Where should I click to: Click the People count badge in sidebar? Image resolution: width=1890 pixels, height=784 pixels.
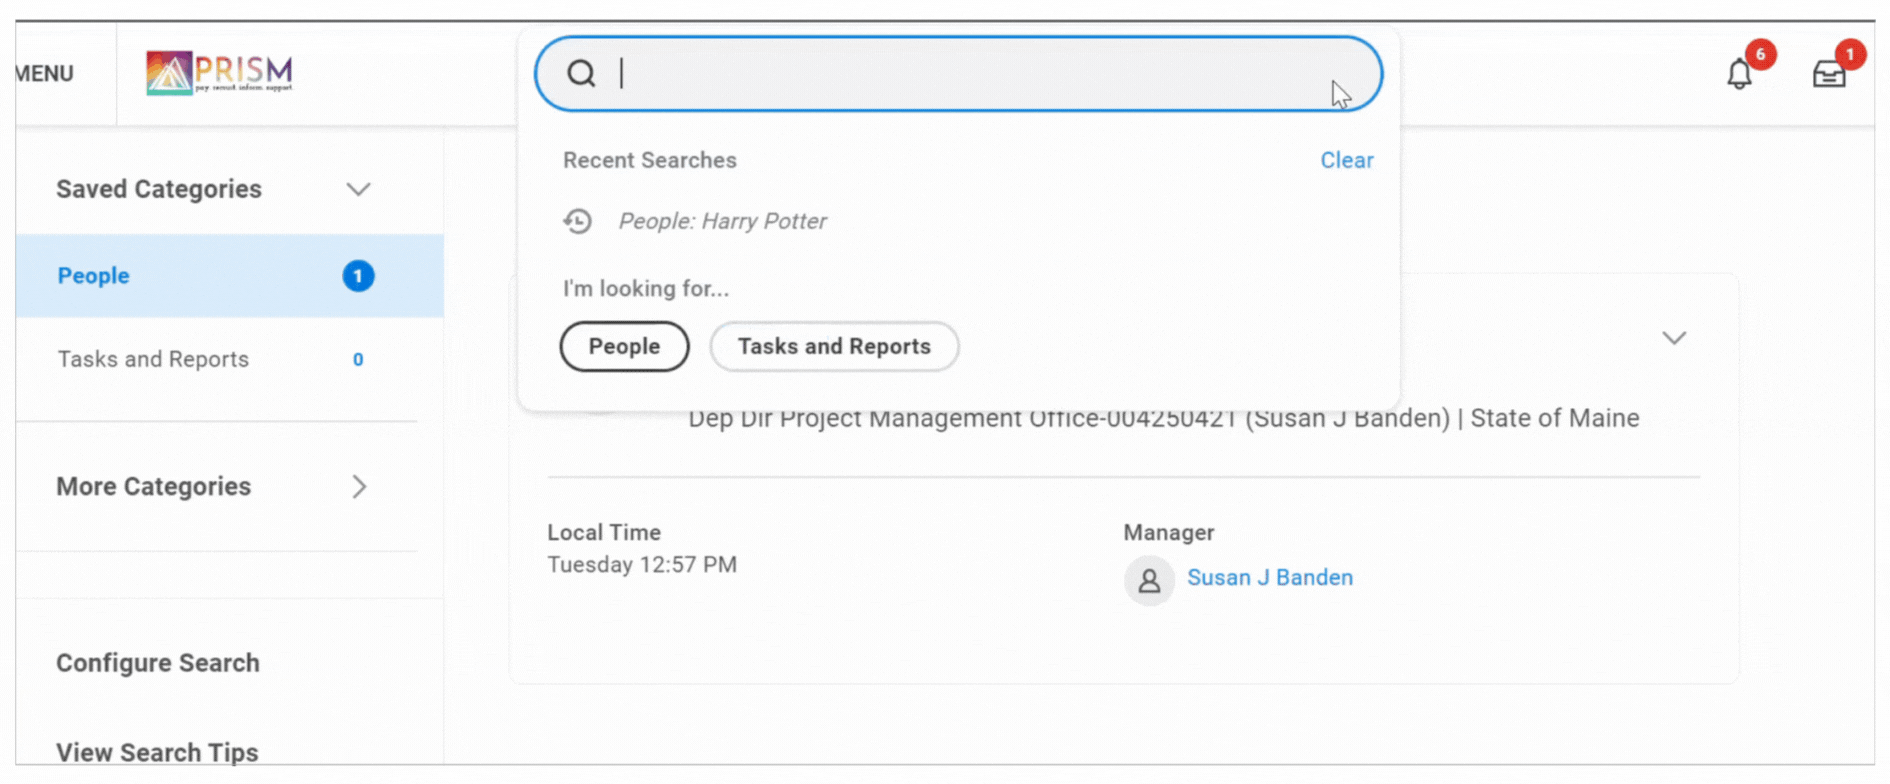click(x=358, y=276)
